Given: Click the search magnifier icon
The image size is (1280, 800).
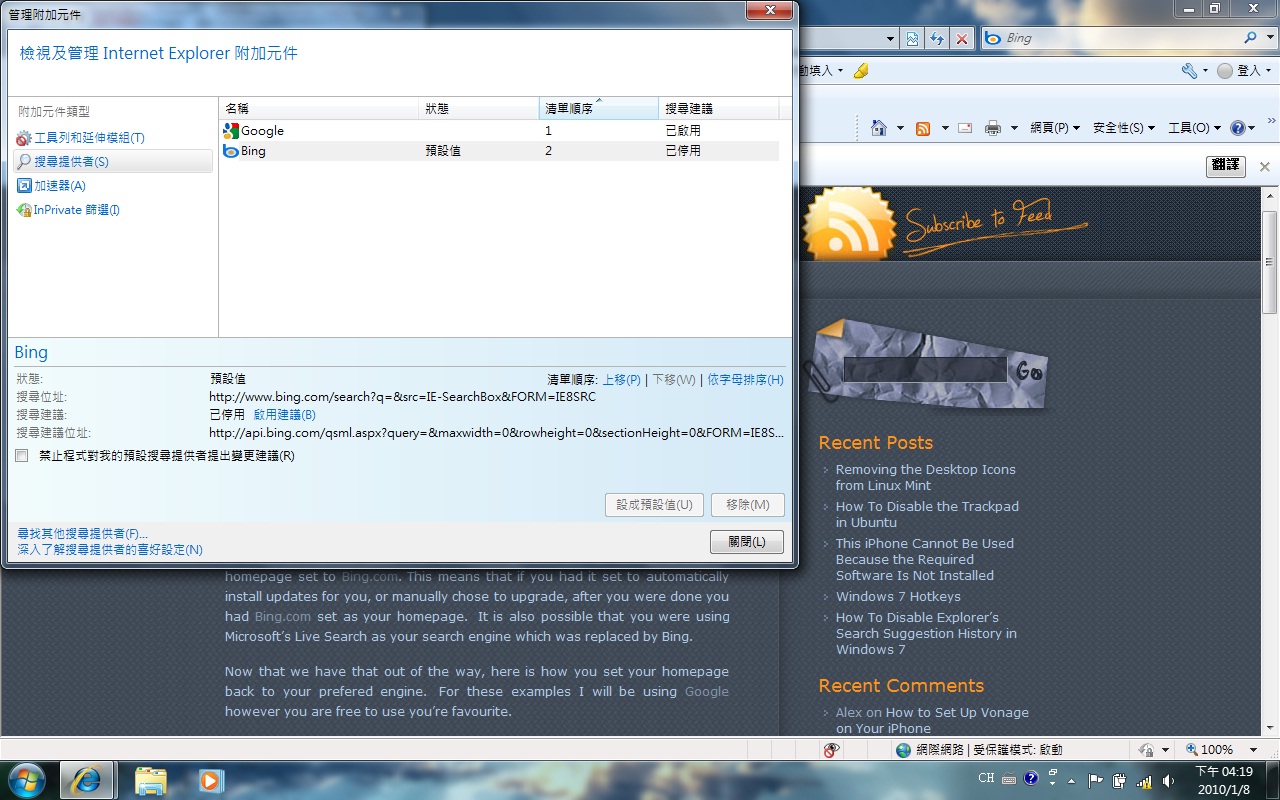Looking at the screenshot, I should coord(1251,38).
